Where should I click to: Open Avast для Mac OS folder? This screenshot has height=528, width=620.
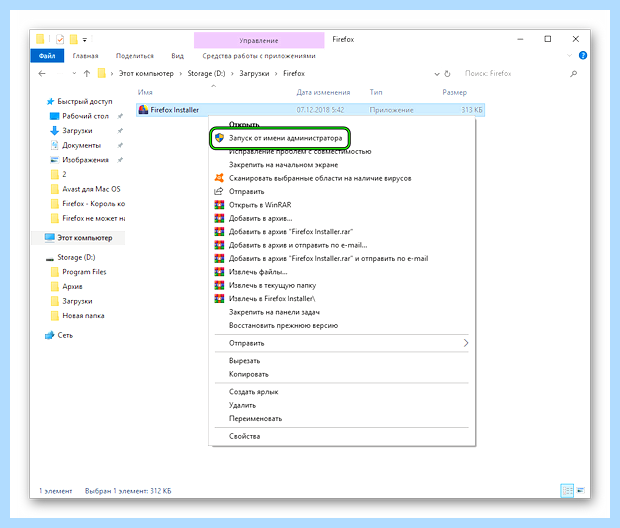click(91, 189)
